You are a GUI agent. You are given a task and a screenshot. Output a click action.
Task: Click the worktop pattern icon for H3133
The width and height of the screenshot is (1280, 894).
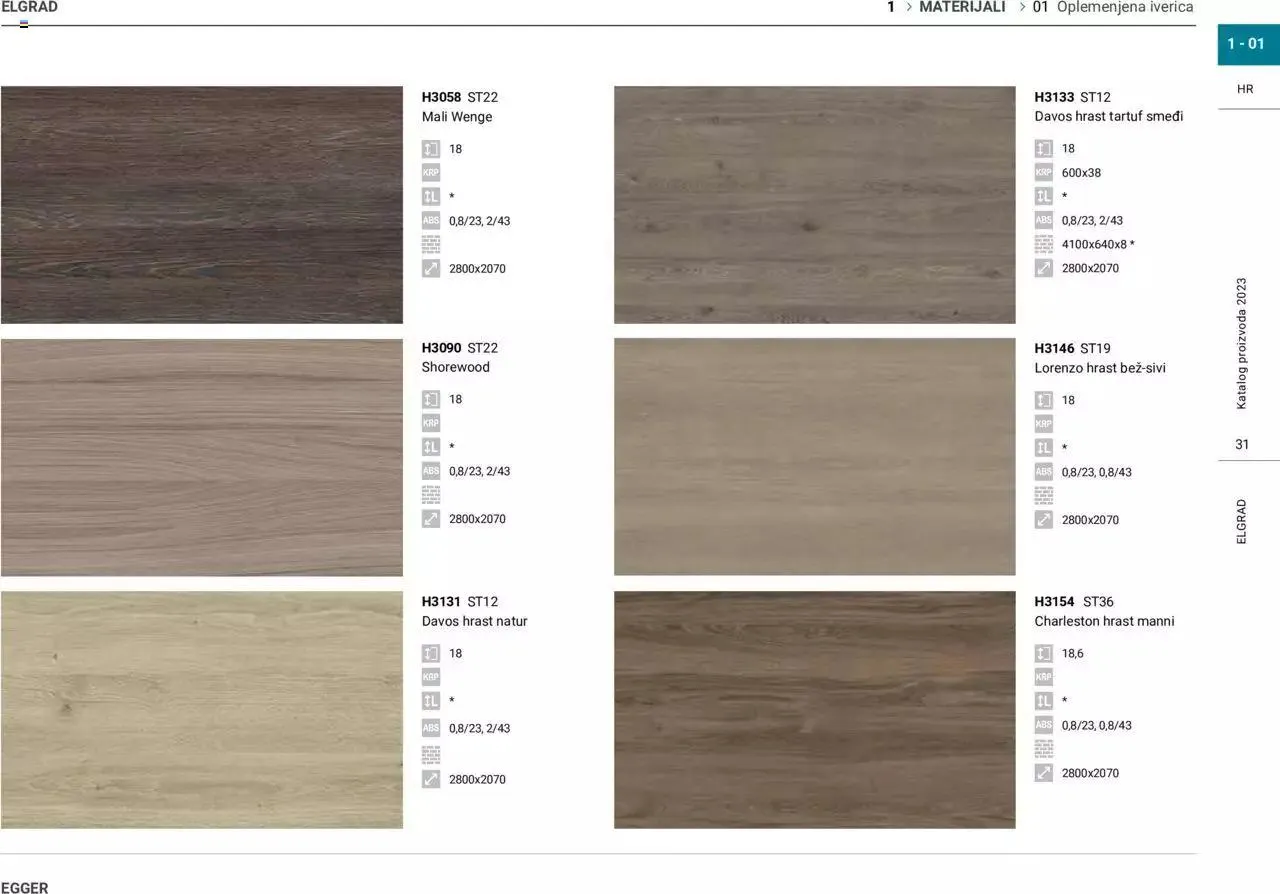pyautogui.click(x=1044, y=244)
